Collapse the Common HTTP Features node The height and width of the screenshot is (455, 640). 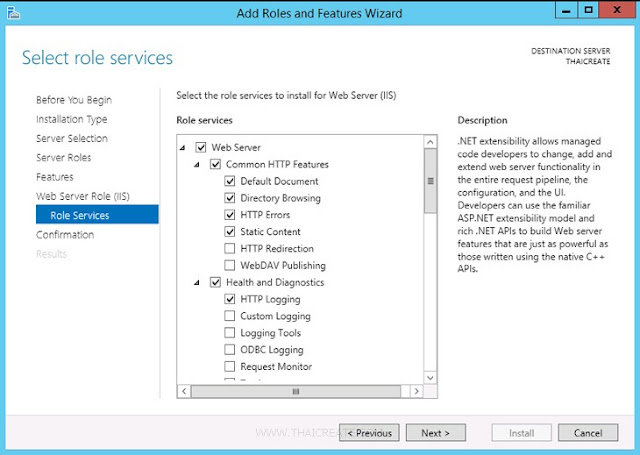197,164
